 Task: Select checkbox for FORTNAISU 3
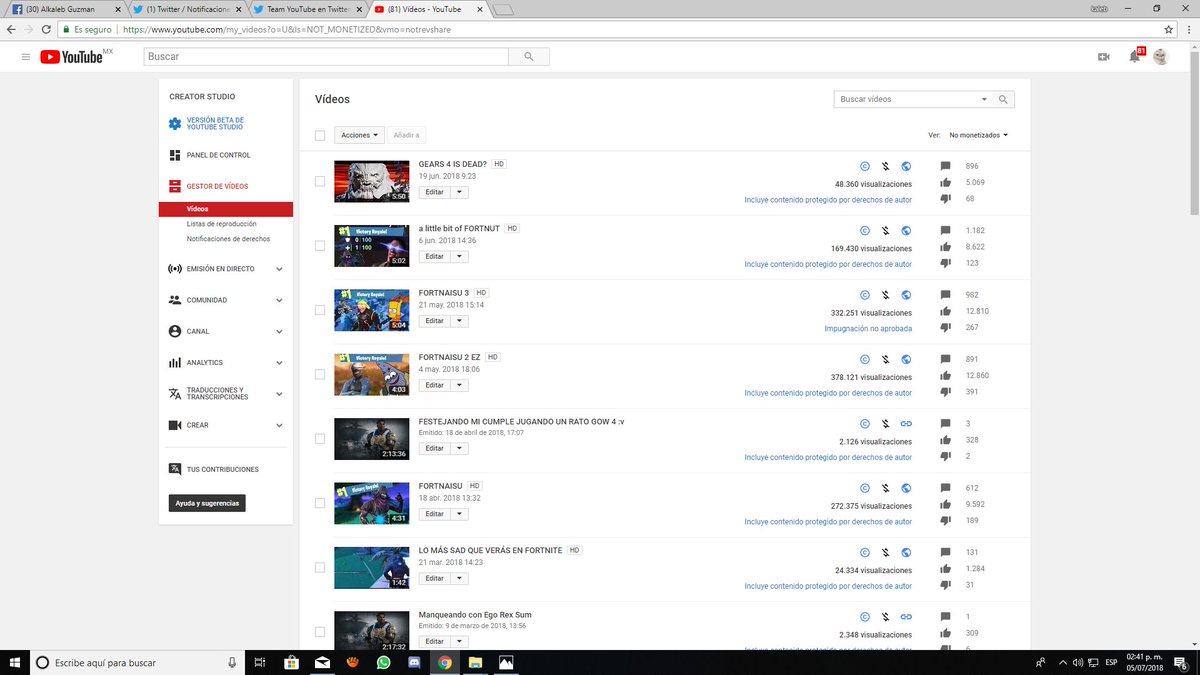320,310
